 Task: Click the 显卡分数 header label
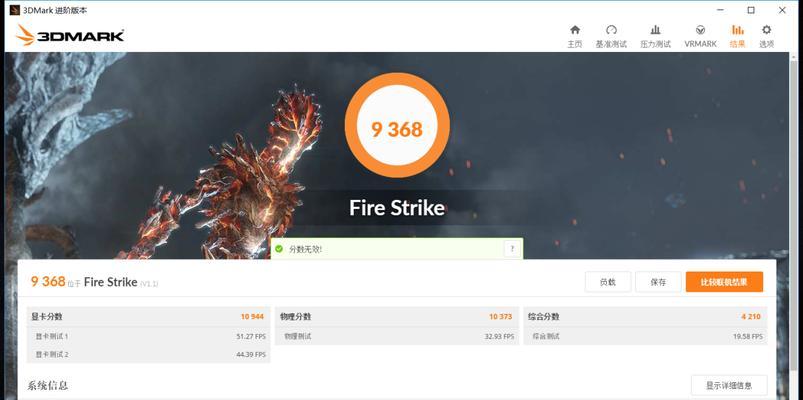click(x=47, y=317)
